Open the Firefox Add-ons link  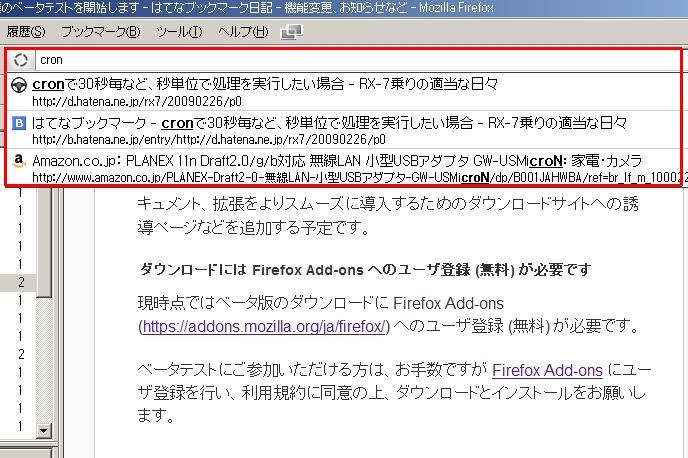[x=547, y=370]
